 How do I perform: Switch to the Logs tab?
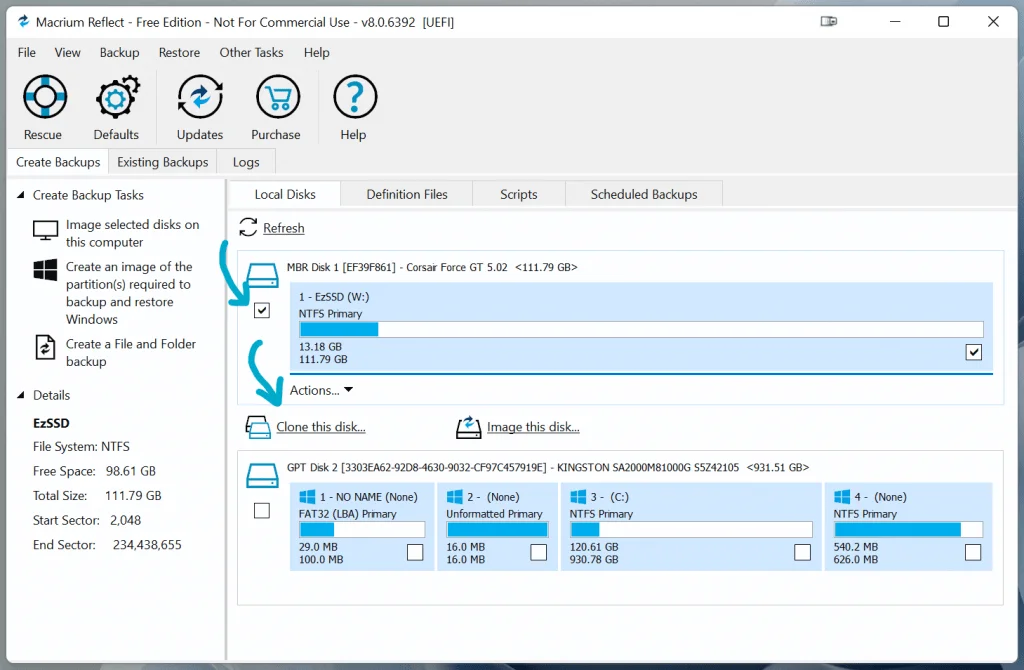tap(246, 162)
